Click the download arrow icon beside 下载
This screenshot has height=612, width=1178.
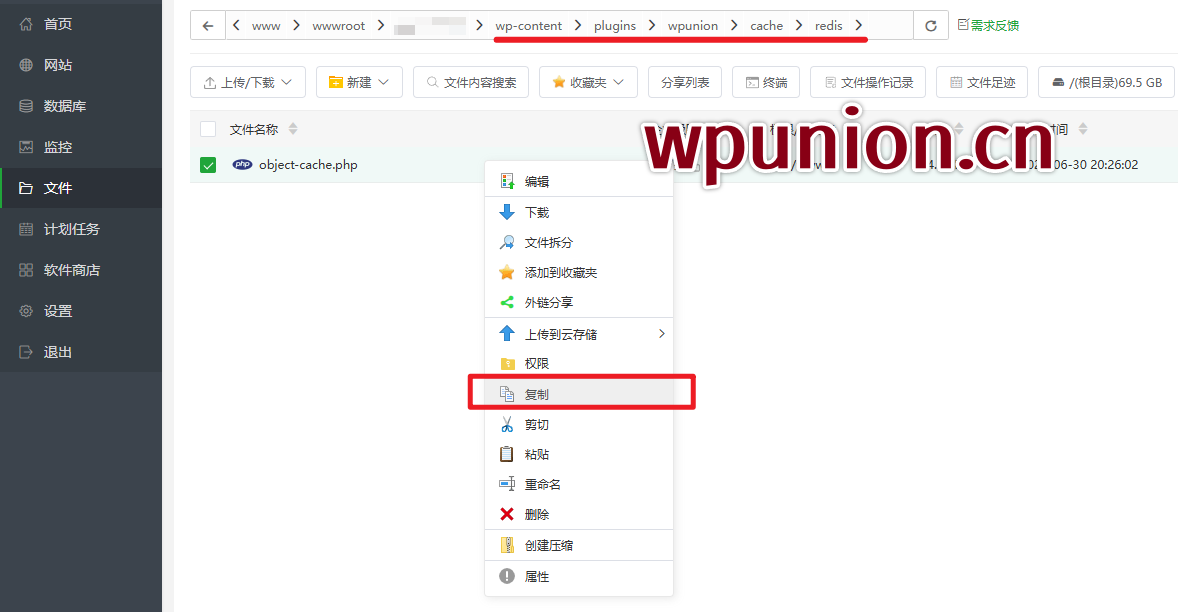click(x=507, y=212)
